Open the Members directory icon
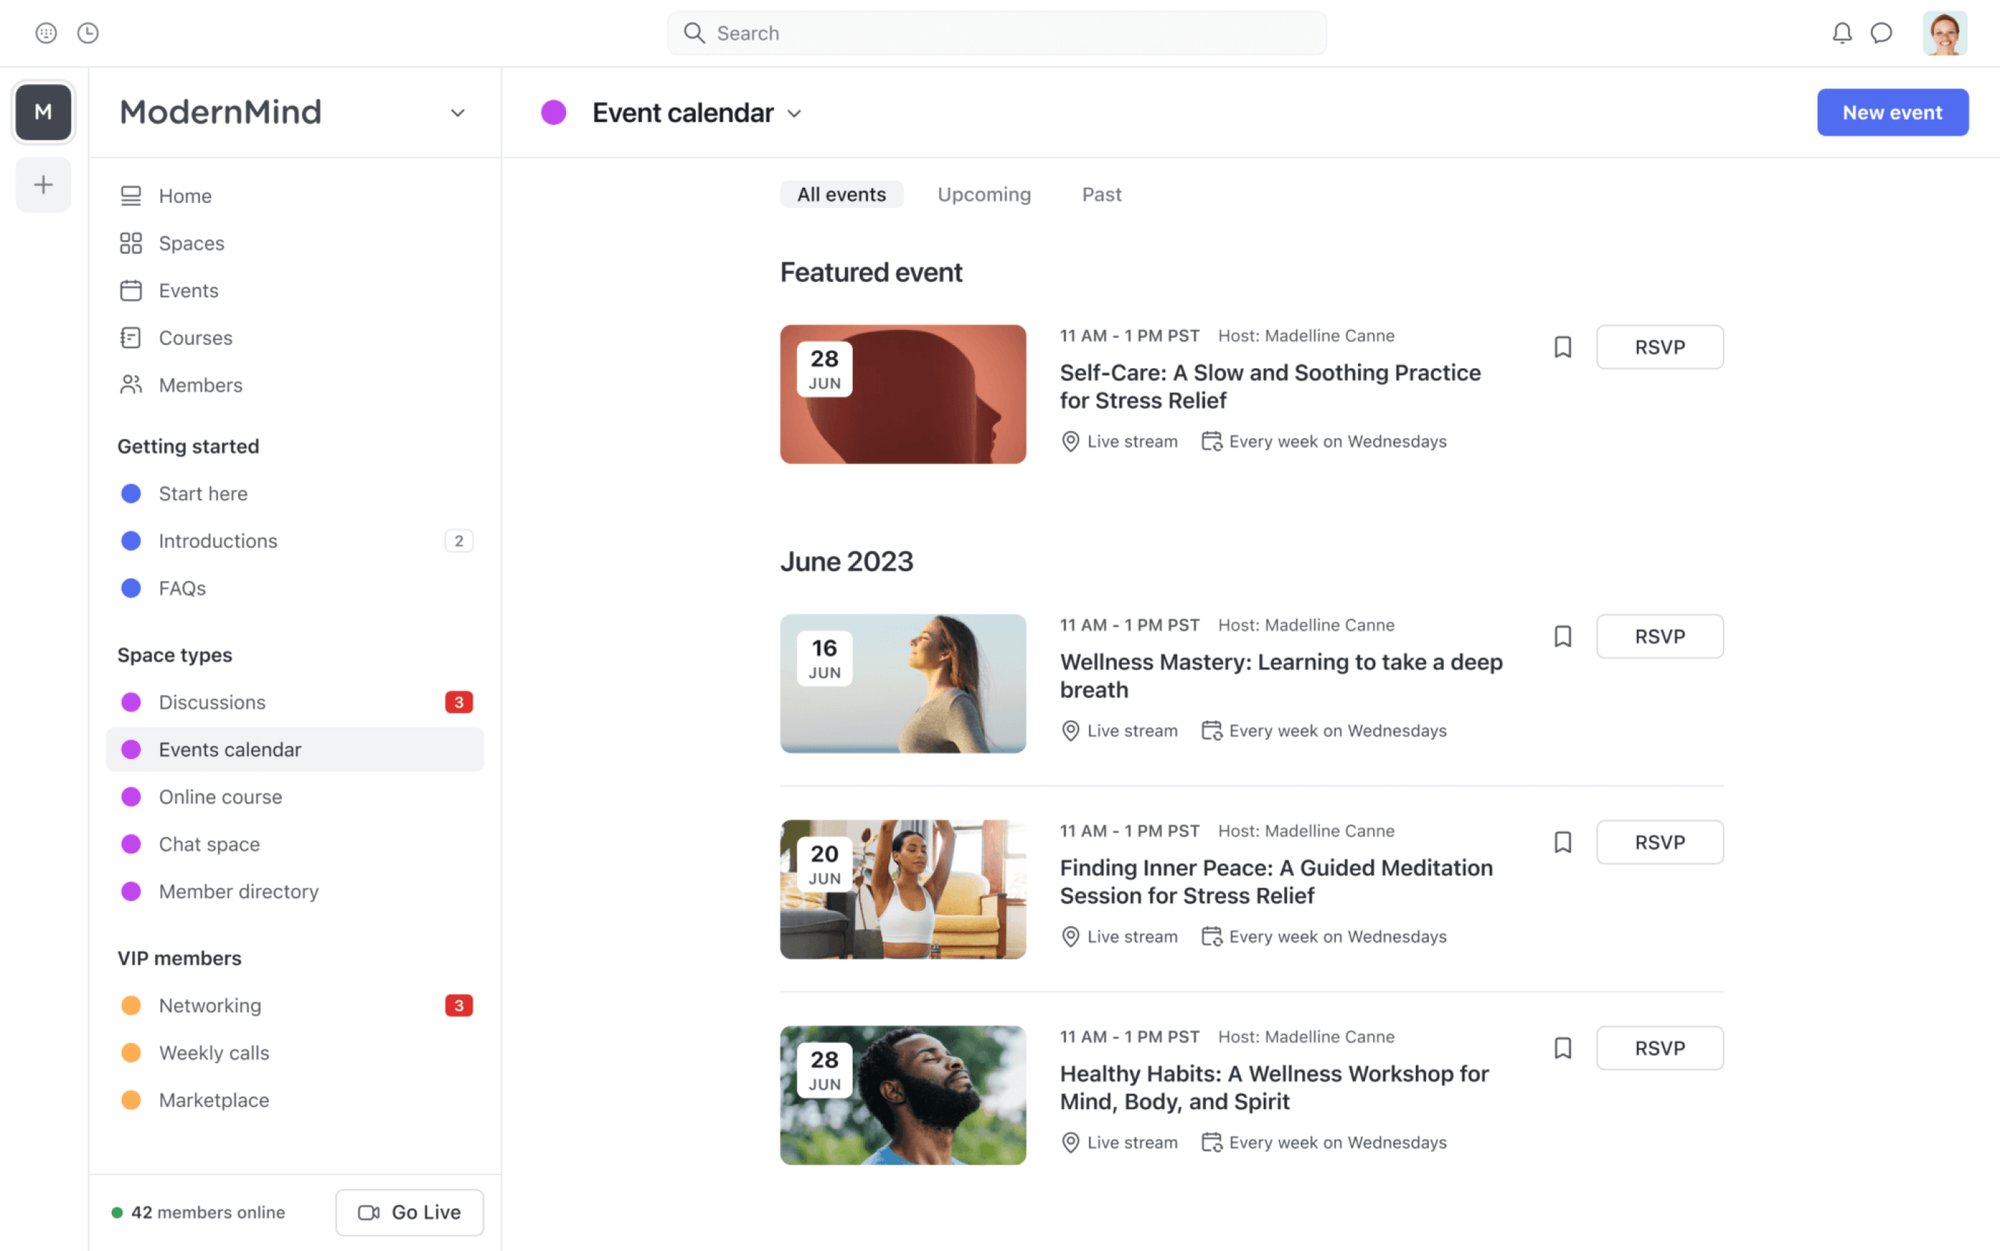The height and width of the screenshot is (1251, 2000). coord(131,384)
